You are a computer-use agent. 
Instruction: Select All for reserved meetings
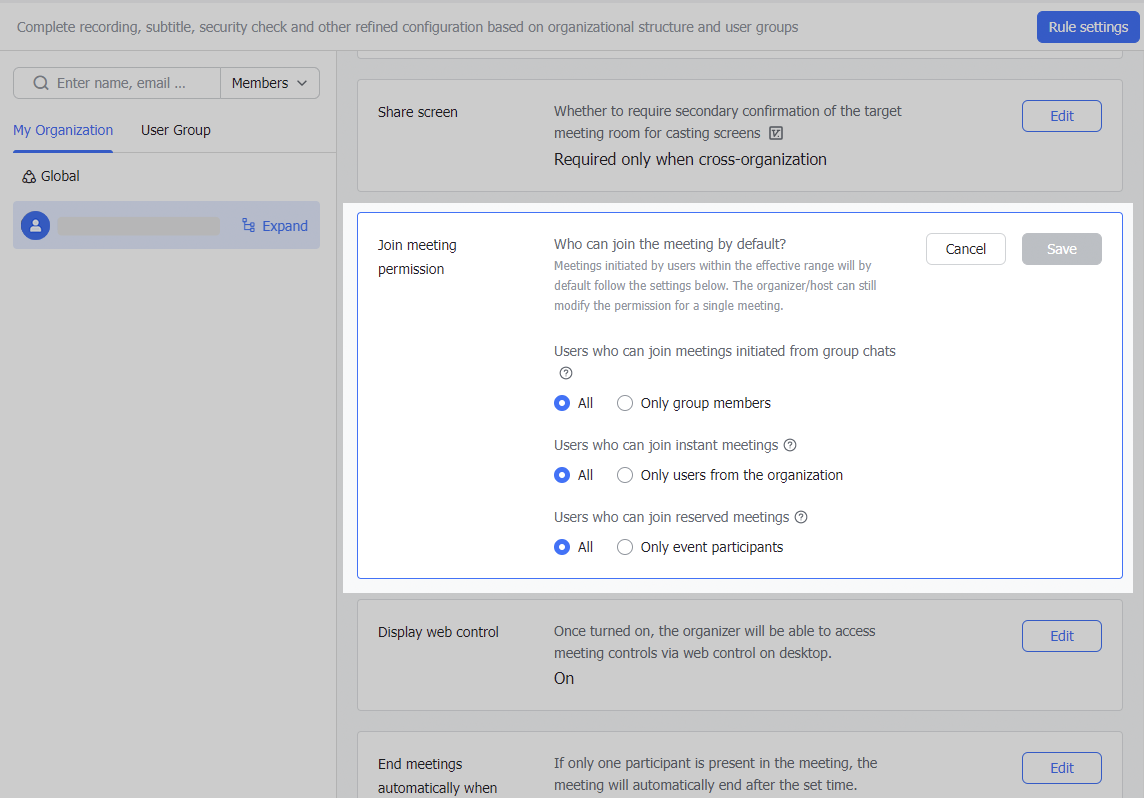coord(562,547)
